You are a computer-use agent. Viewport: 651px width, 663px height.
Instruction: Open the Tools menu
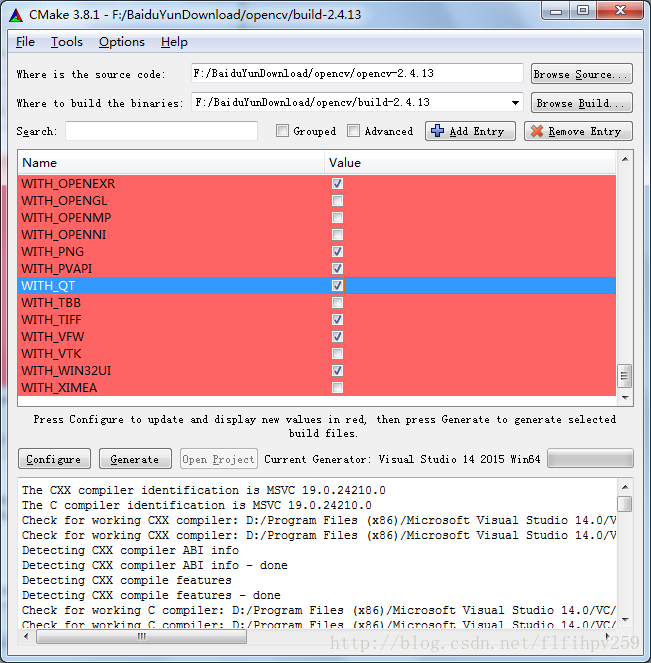[x=67, y=42]
